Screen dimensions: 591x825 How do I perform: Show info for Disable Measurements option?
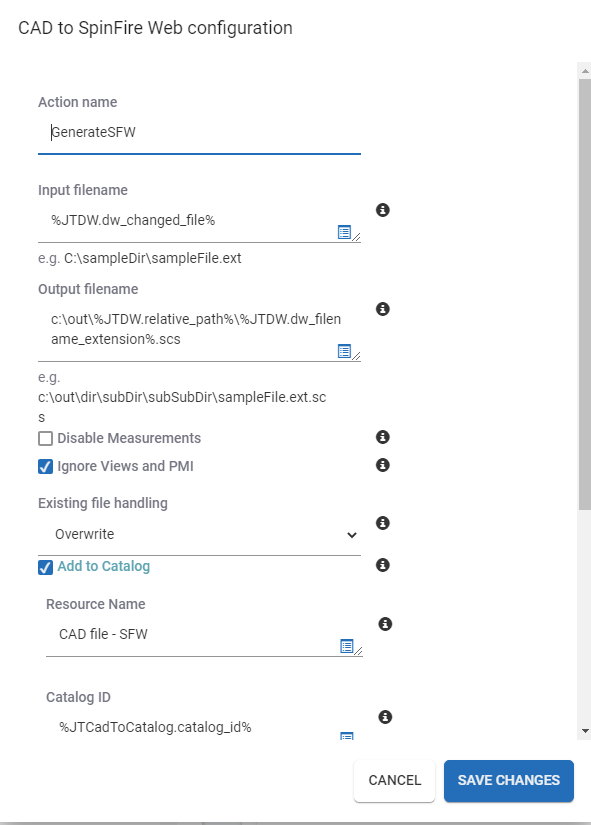(x=383, y=437)
